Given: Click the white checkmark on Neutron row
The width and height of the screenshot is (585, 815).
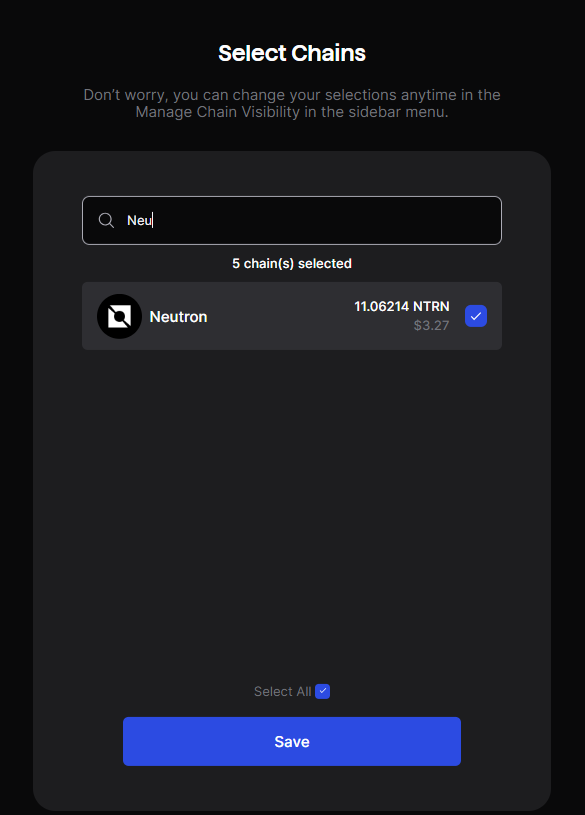Looking at the screenshot, I should coord(476,316).
